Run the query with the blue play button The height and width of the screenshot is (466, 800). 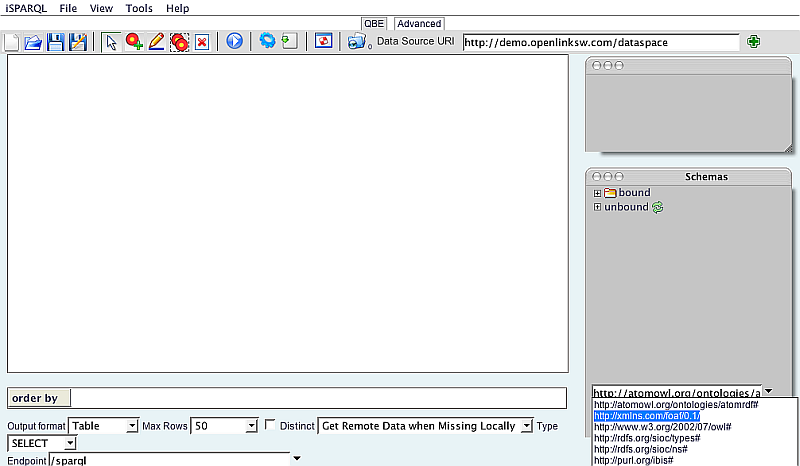234,41
